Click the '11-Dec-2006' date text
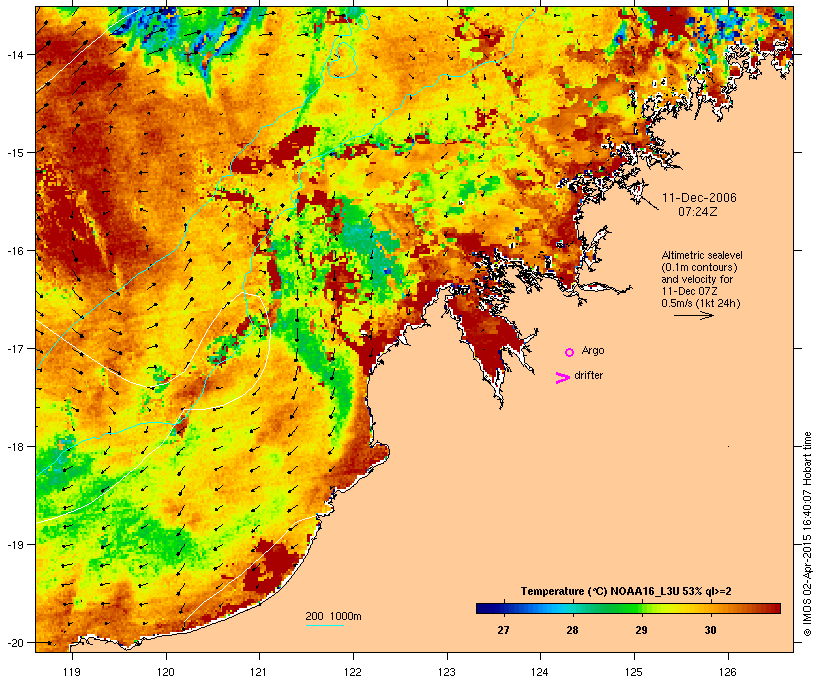 coord(699,198)
